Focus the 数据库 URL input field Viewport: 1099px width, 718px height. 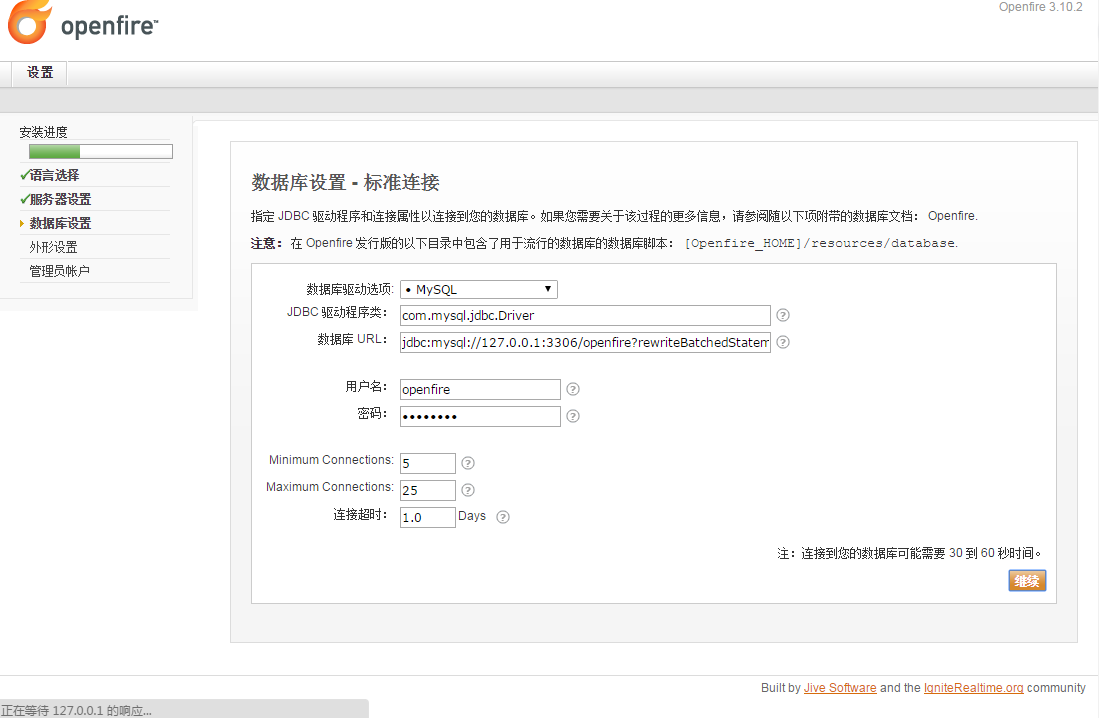click(585, 342)
